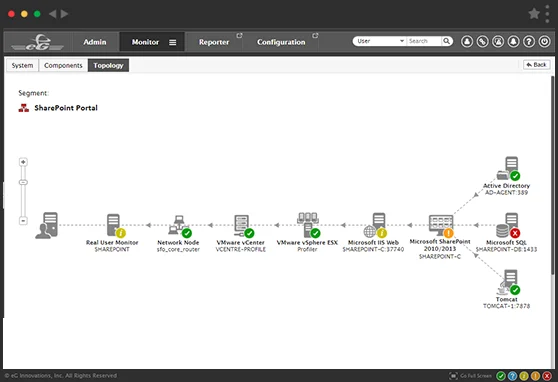Click Reporter's open-in-new-window icon

point(239,36)
